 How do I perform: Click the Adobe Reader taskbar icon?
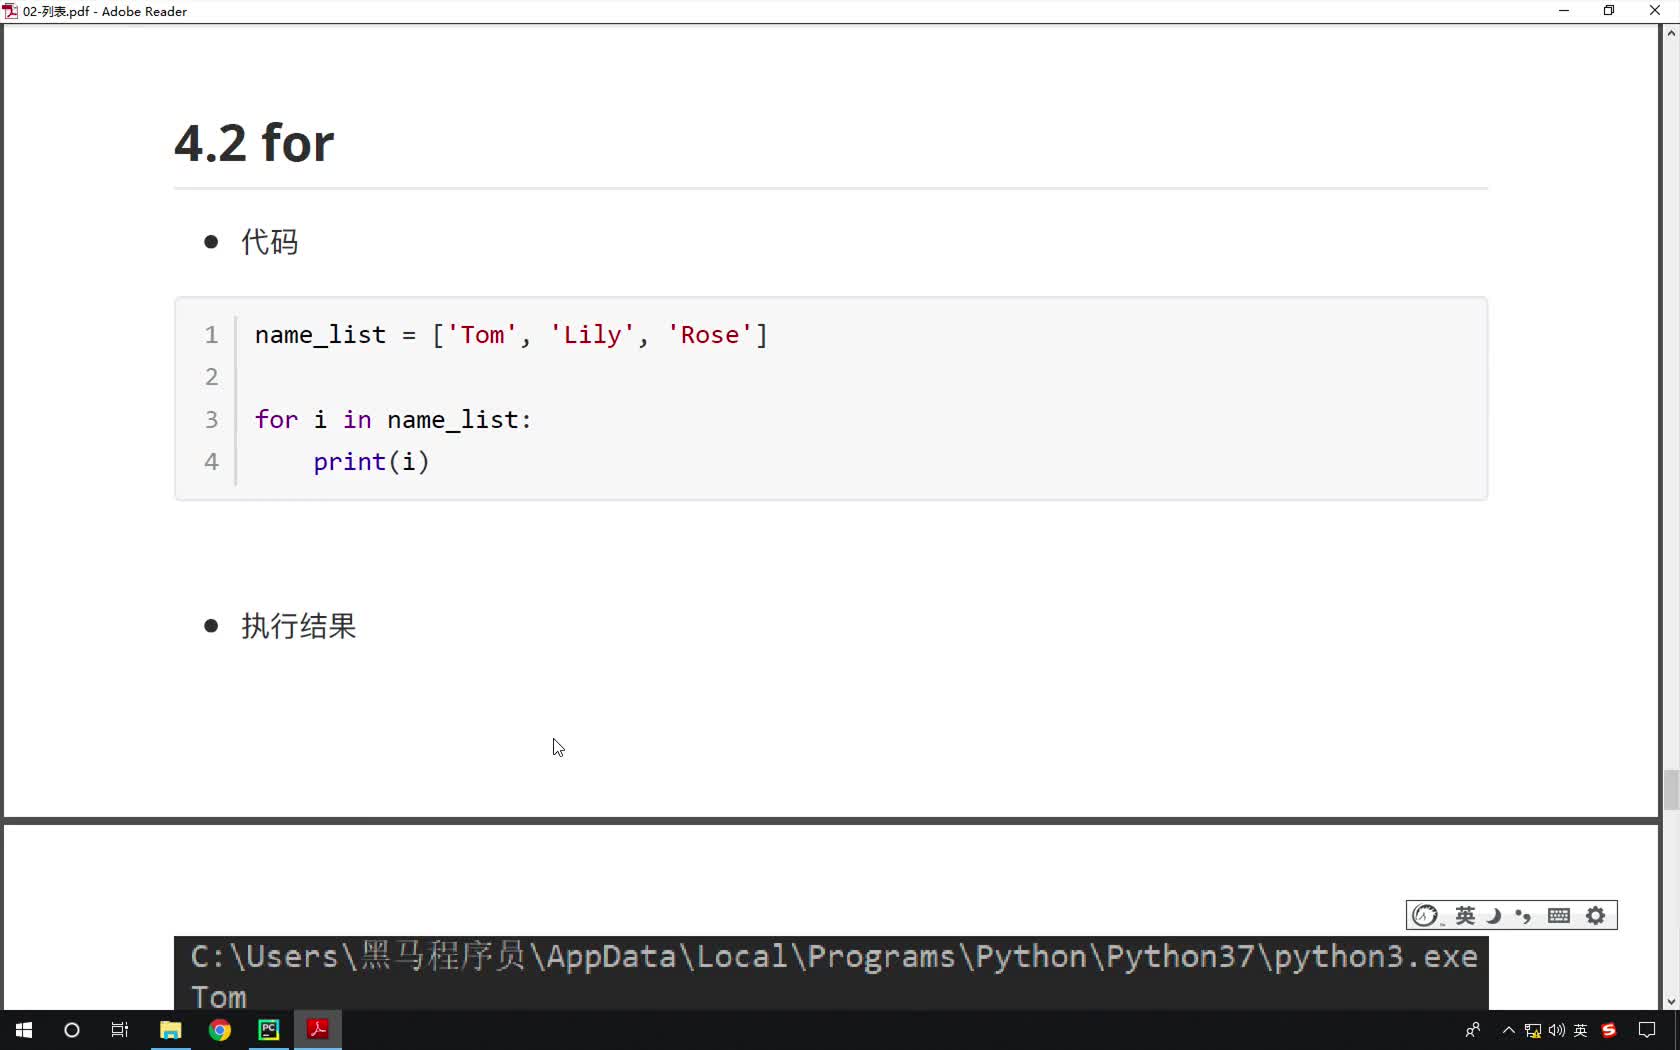click(x=318, y=1030)
